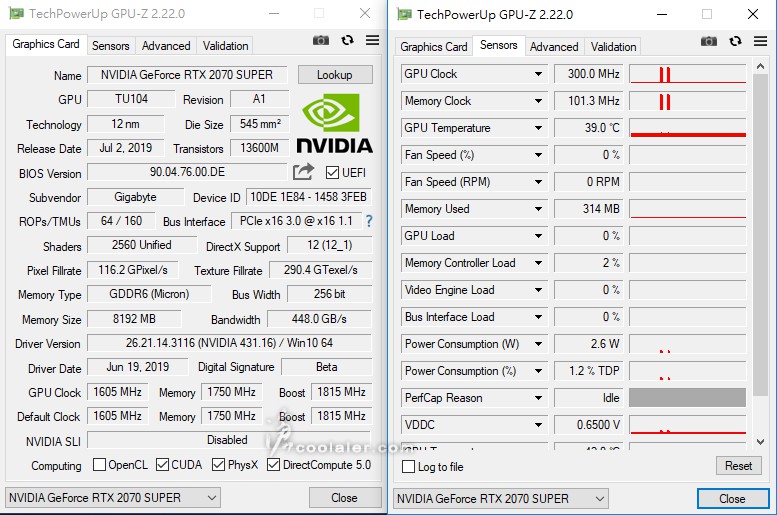The height and width of the screenshot is (515, 777).
Task: Click the NVIDIA logo image
Action: 334,124
